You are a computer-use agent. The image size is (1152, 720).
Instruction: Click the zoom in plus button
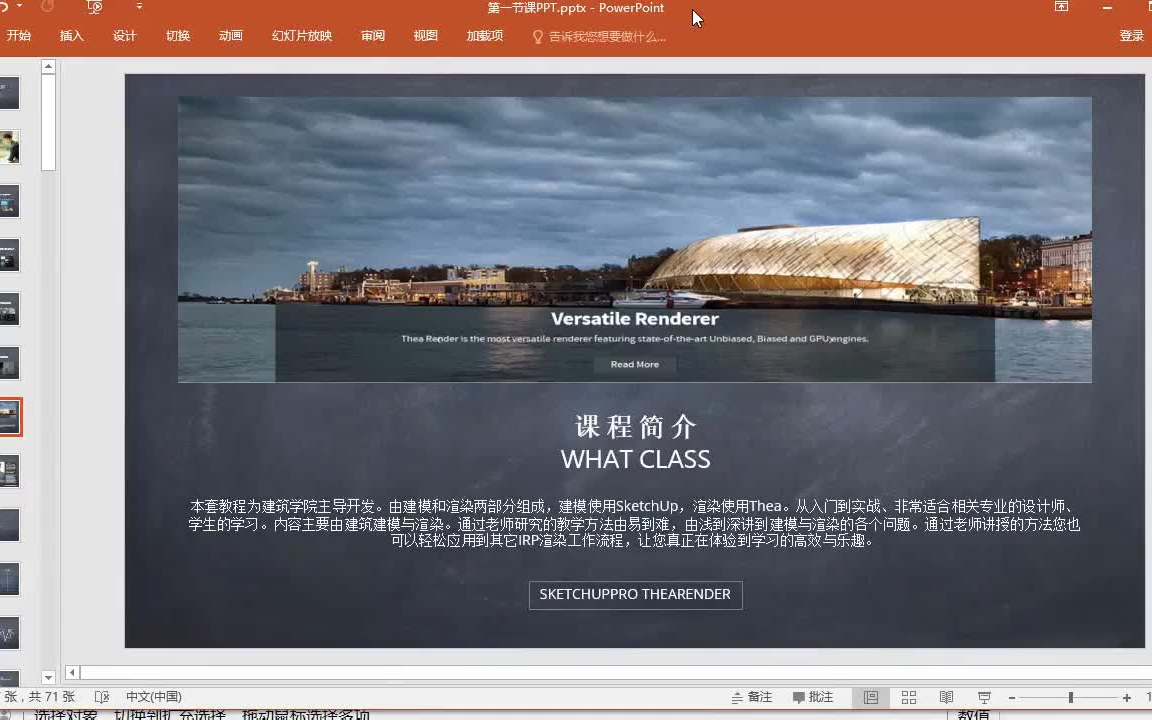tap(1127, 696)
